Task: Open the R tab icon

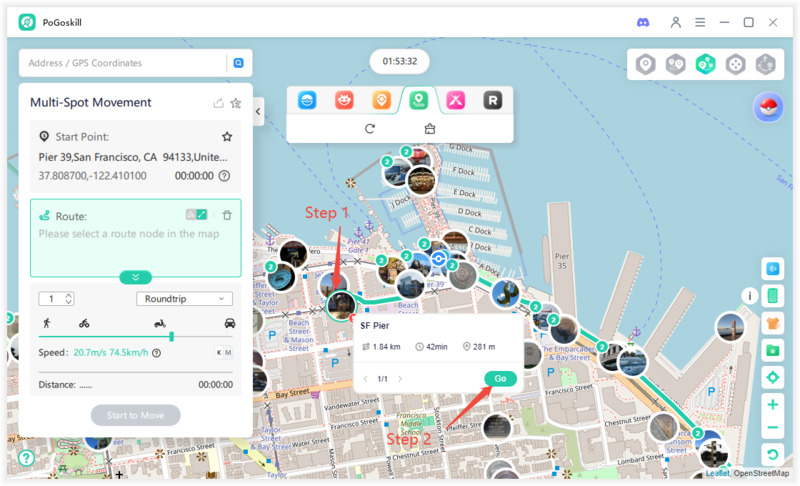Action: pyautogui.click(x=493, y=100)
